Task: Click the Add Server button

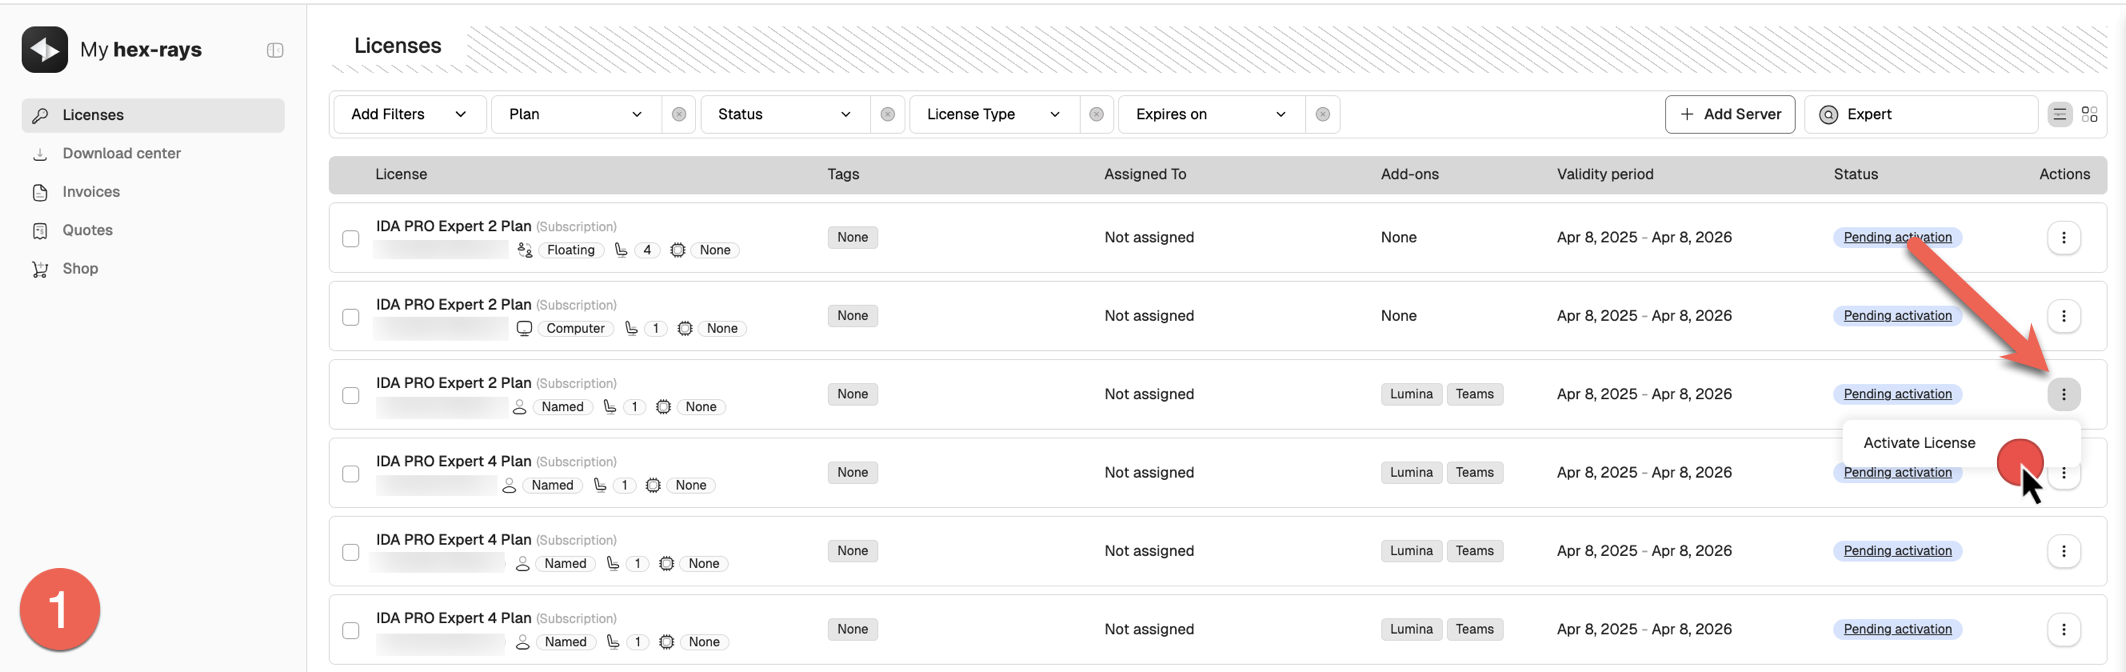Action: (x=1729, y=114)
